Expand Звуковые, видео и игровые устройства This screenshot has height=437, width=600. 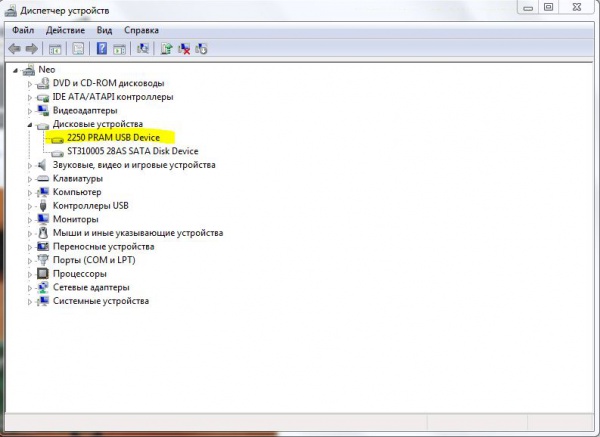pos(29,166)
